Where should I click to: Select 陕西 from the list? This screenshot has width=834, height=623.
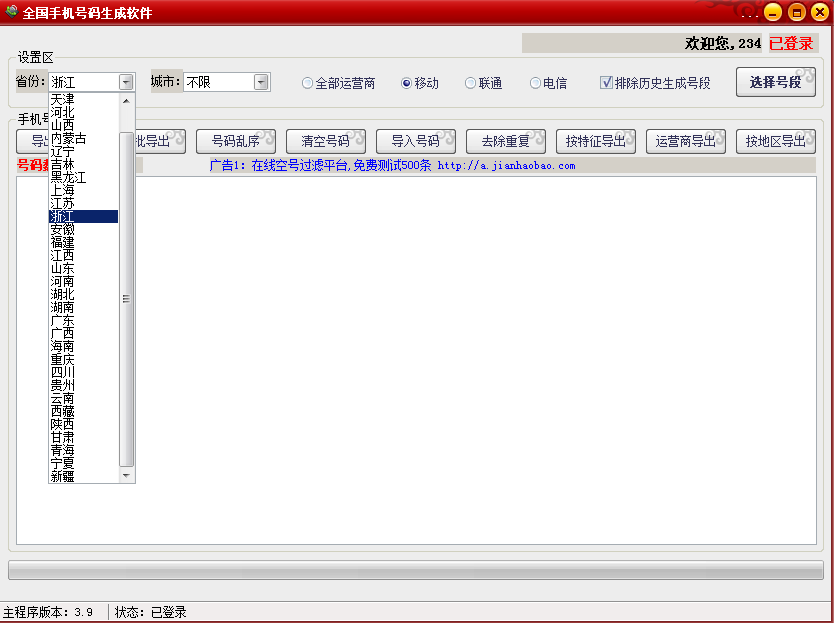pos(84,425)
